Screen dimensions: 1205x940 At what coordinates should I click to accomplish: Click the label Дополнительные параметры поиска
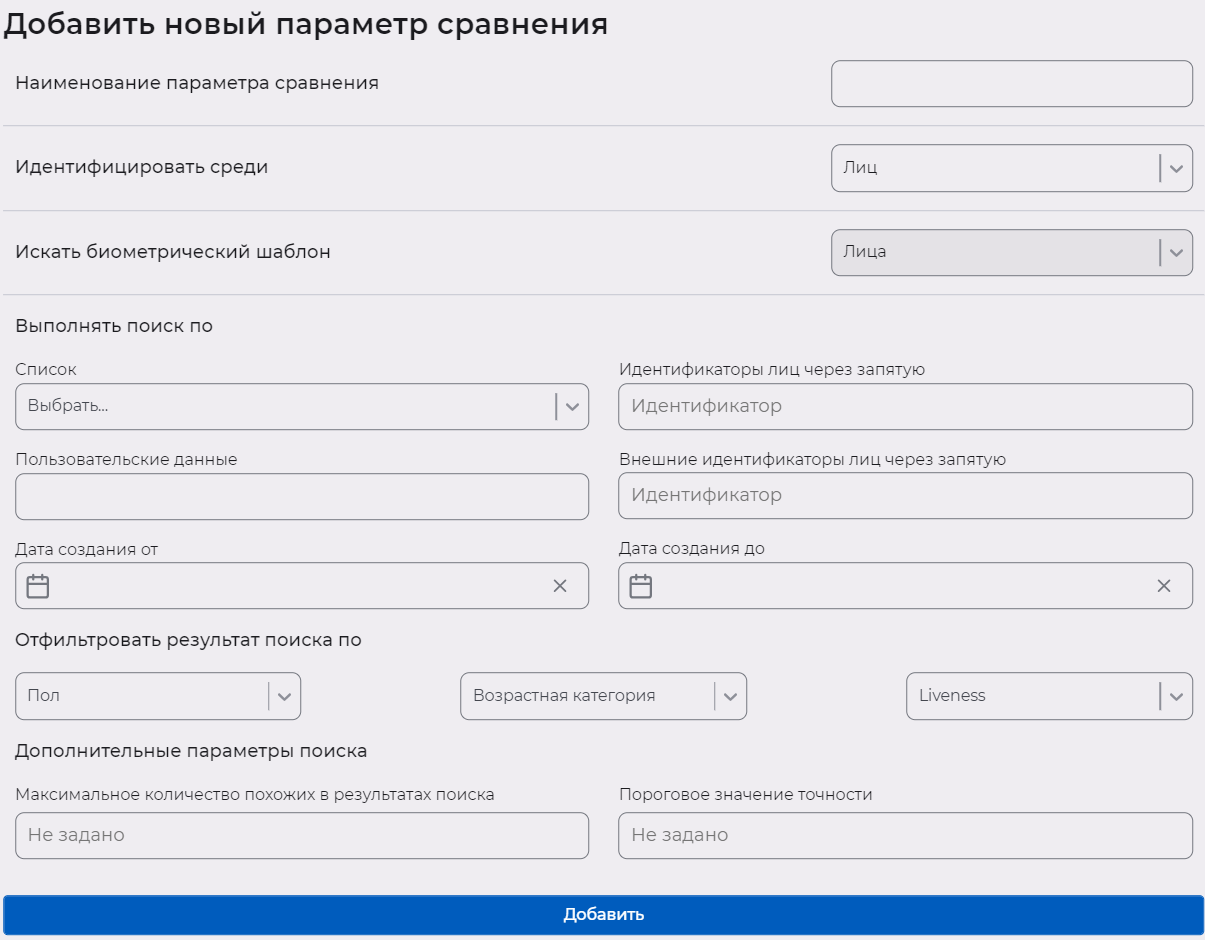tap(191, 751)
